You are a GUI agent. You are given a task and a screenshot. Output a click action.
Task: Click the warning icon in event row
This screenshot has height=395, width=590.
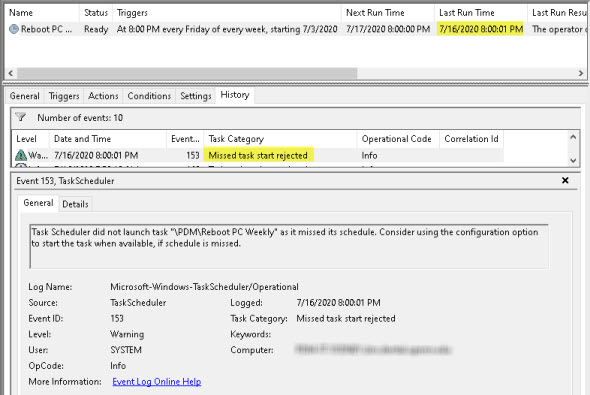pyautogui.click(x=21, y=155)
